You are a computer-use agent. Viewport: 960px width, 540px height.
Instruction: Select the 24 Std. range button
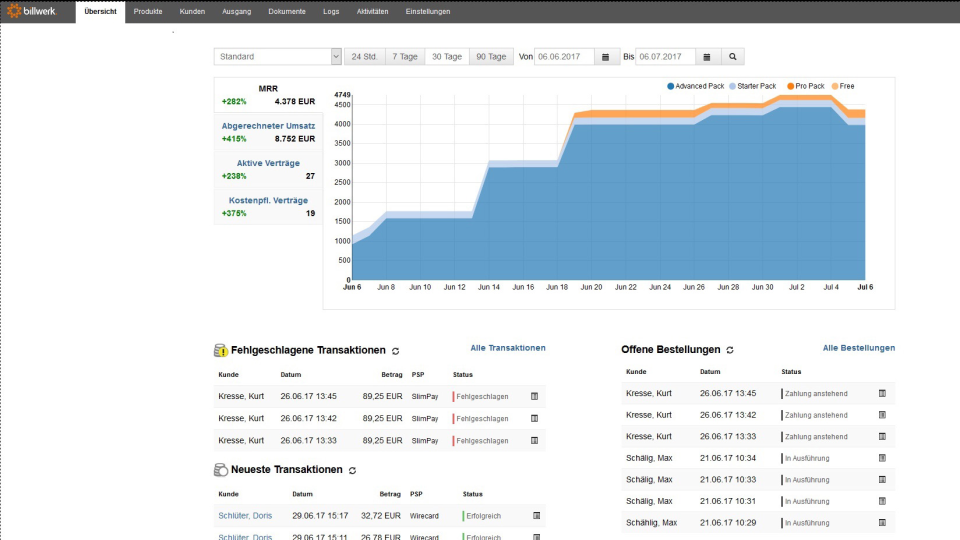364,57
